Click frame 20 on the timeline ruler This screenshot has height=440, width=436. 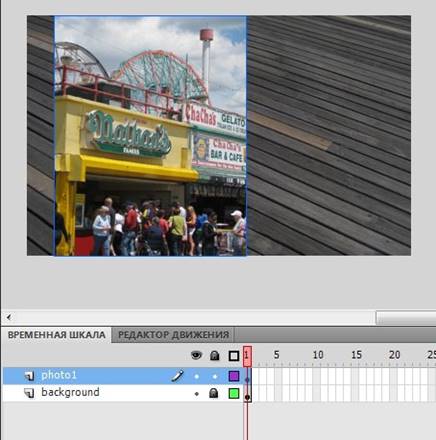(x=395, y=355)
